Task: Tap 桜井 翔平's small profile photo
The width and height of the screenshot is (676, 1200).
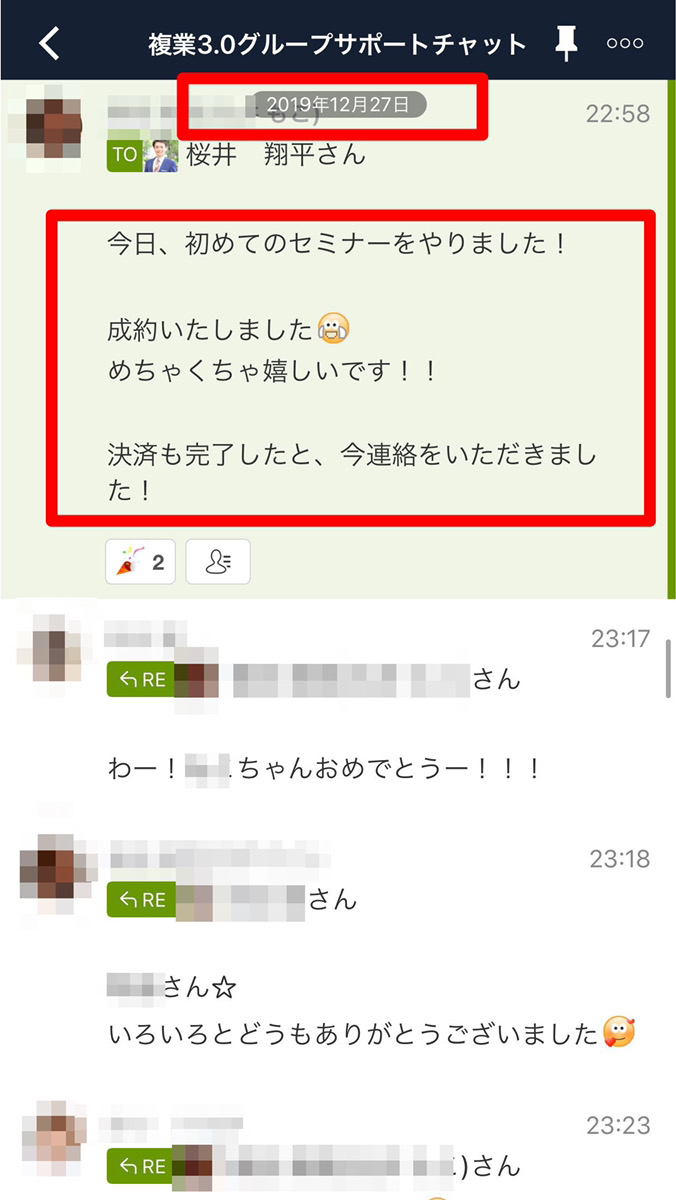Action: (160, 156)
